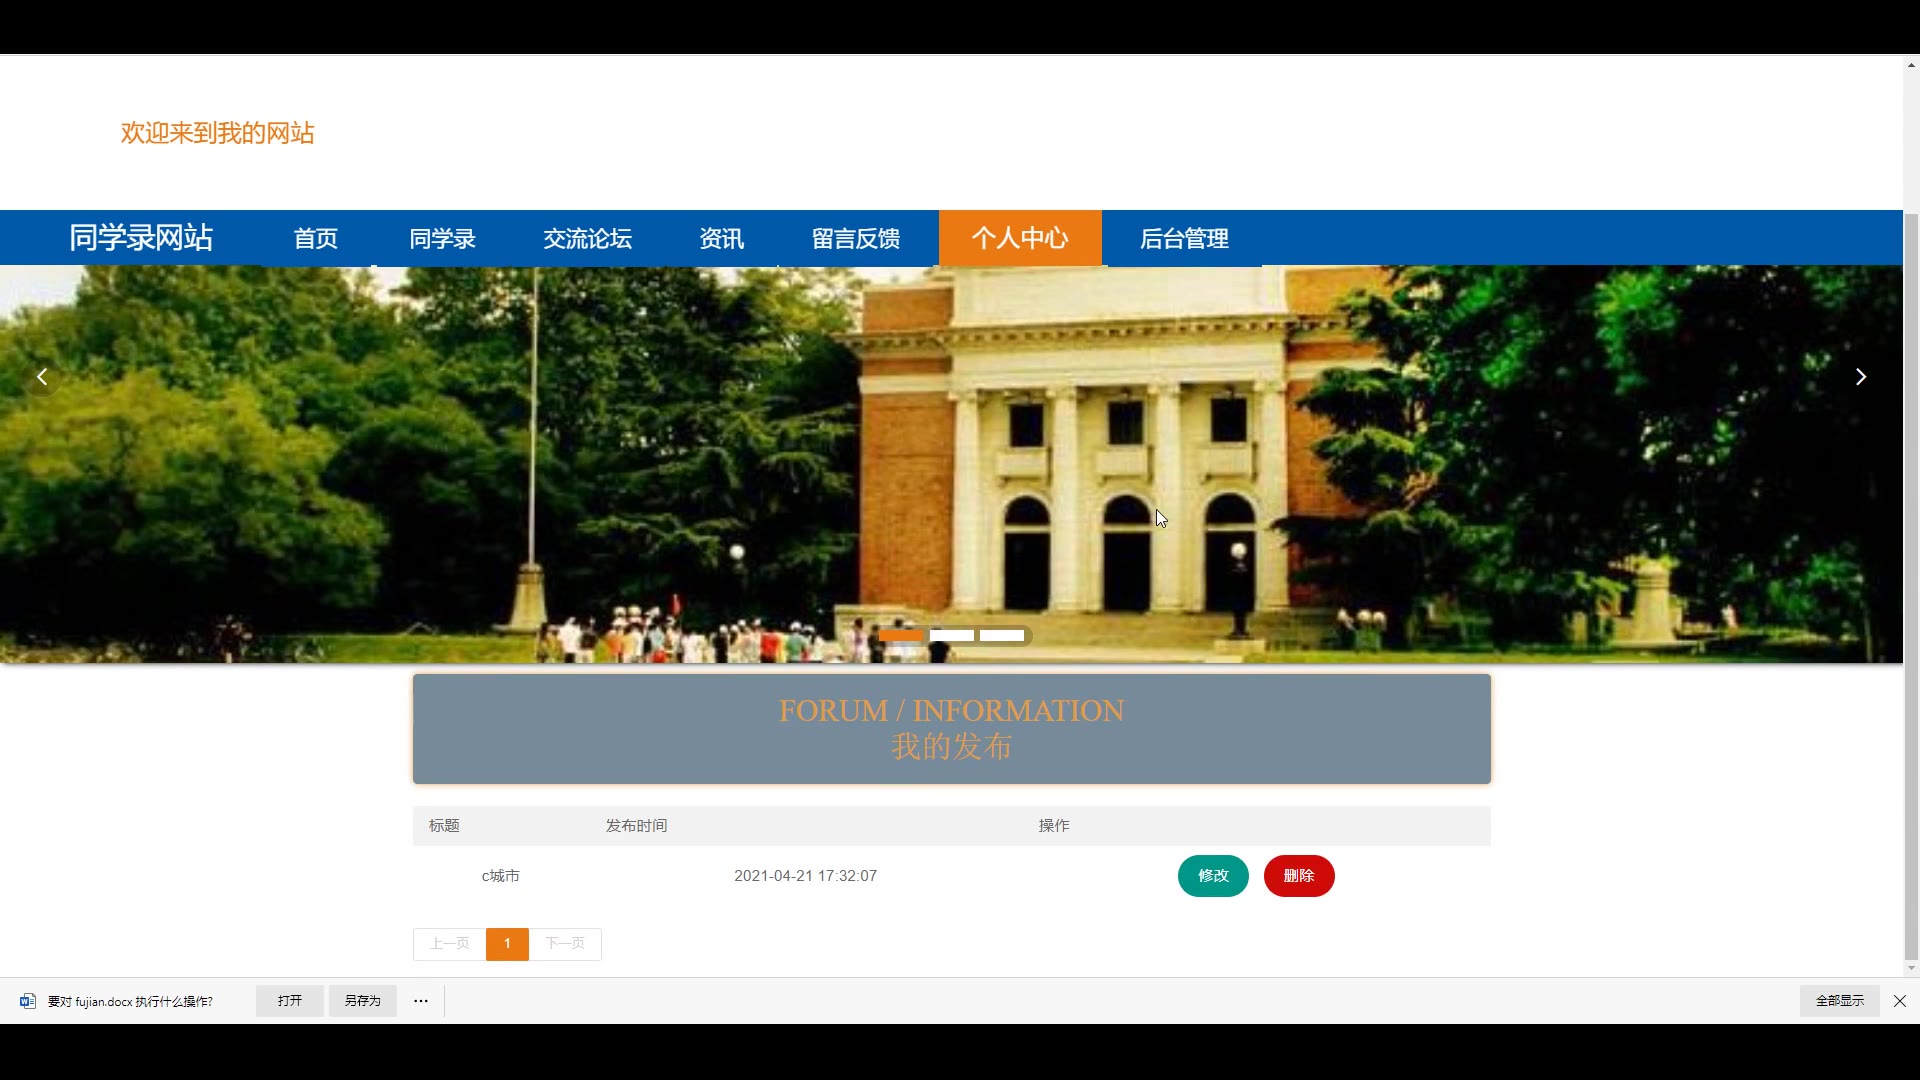The height and width of the screenshot is (1080, 1920).
Task: Navigate to 首页 home page
Action: [315, 239]
